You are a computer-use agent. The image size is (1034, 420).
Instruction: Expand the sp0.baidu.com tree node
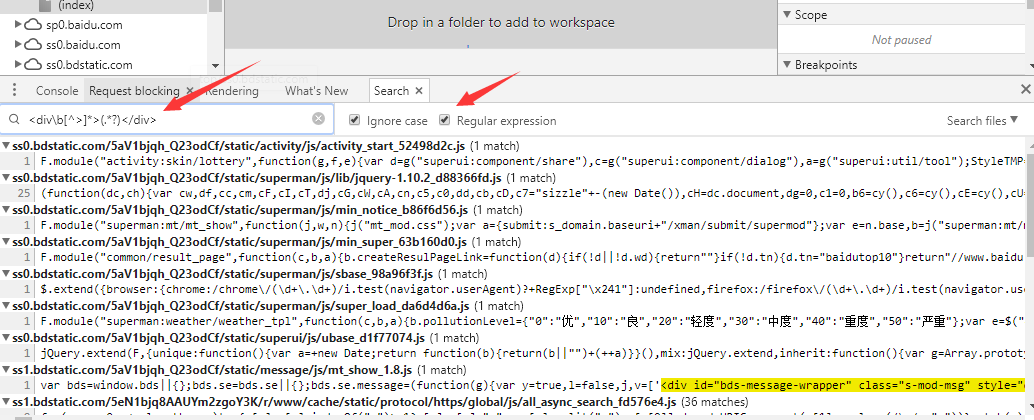18,25
